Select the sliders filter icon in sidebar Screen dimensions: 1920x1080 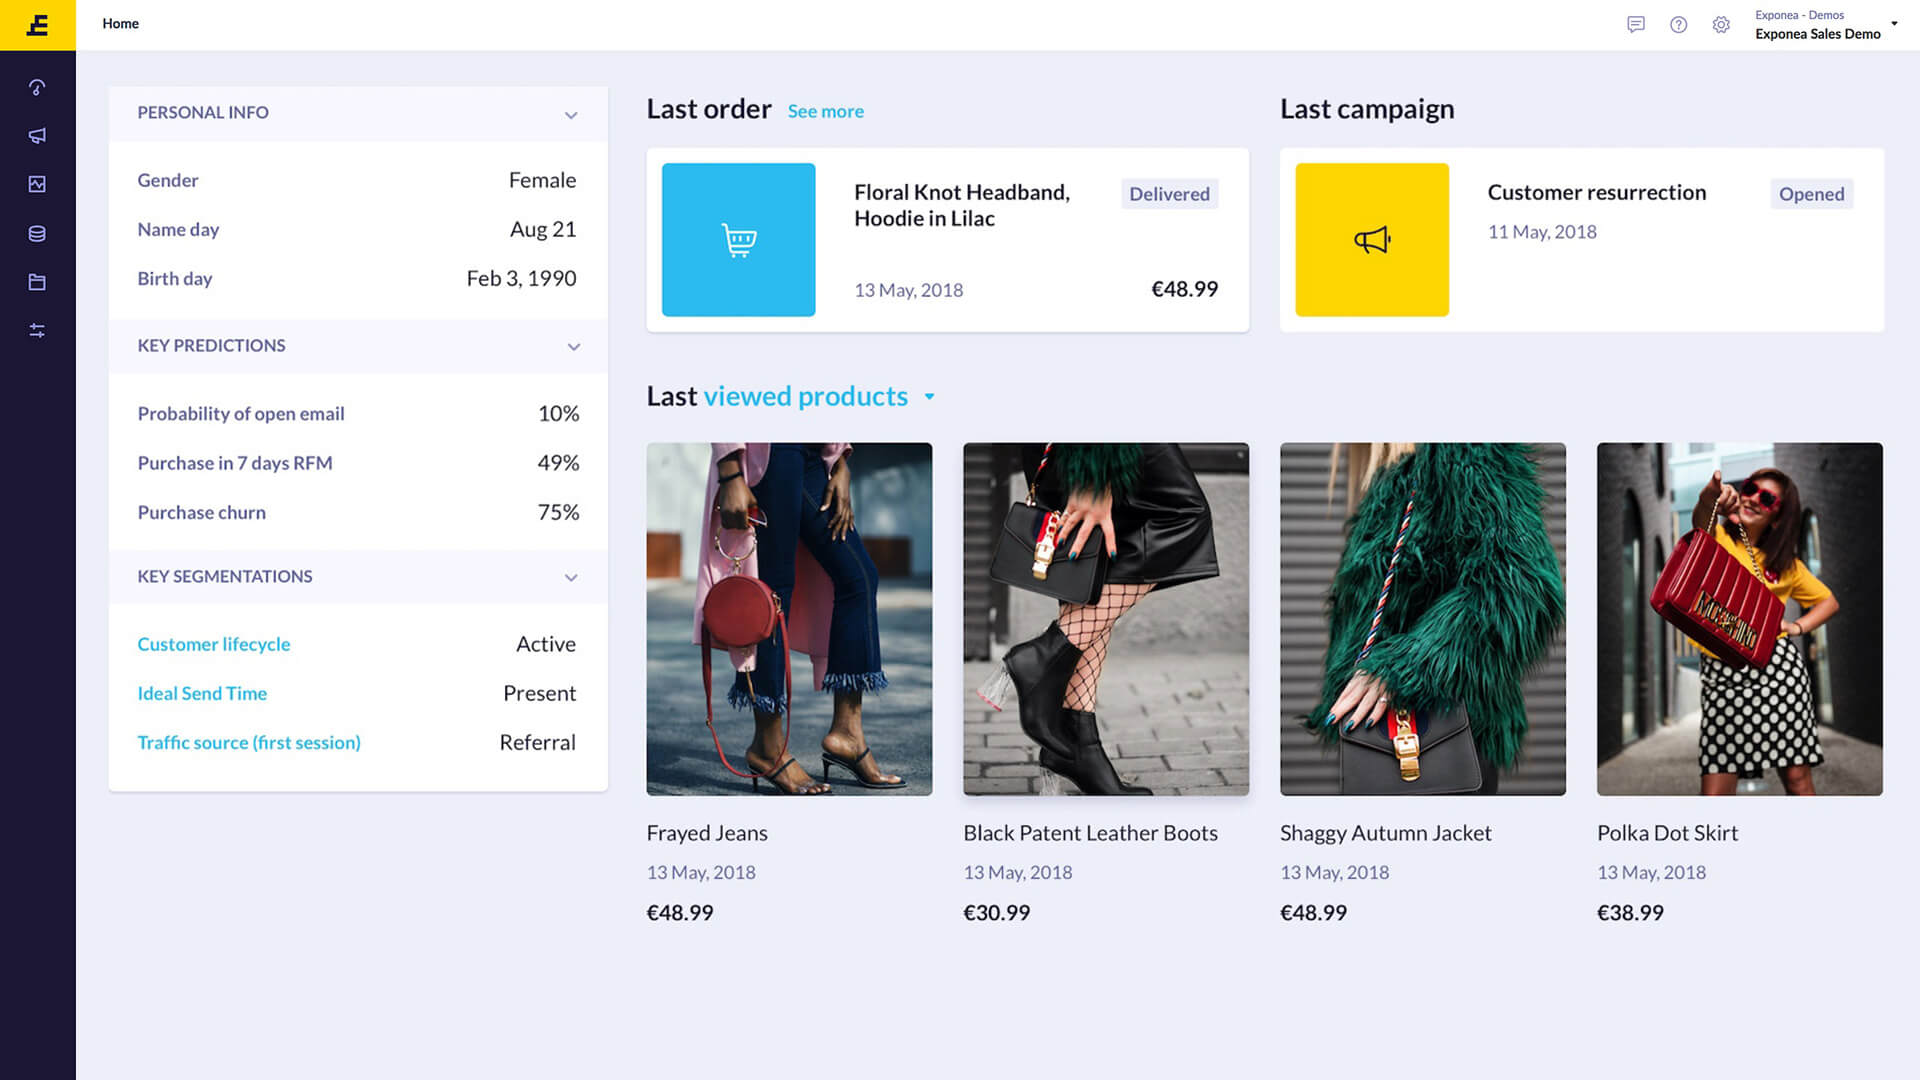pyautogui.click(x=38, y=330)
